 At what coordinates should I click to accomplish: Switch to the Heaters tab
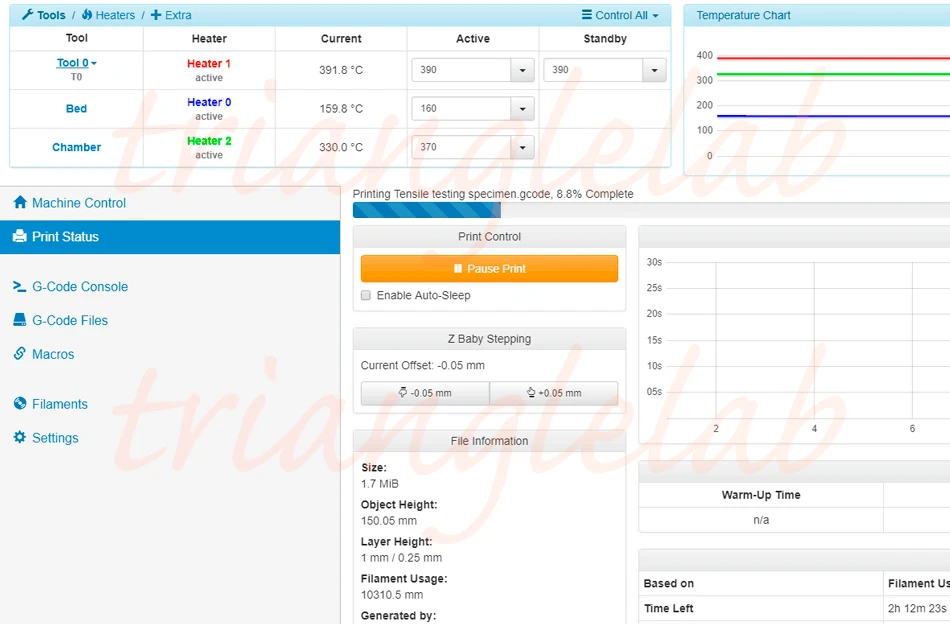[108, 15]
